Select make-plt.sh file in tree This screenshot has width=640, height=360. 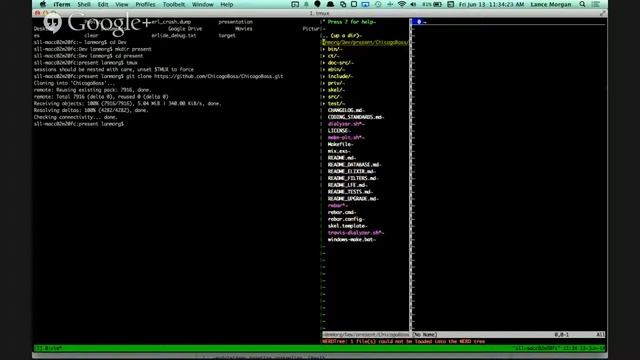point(346,138)
